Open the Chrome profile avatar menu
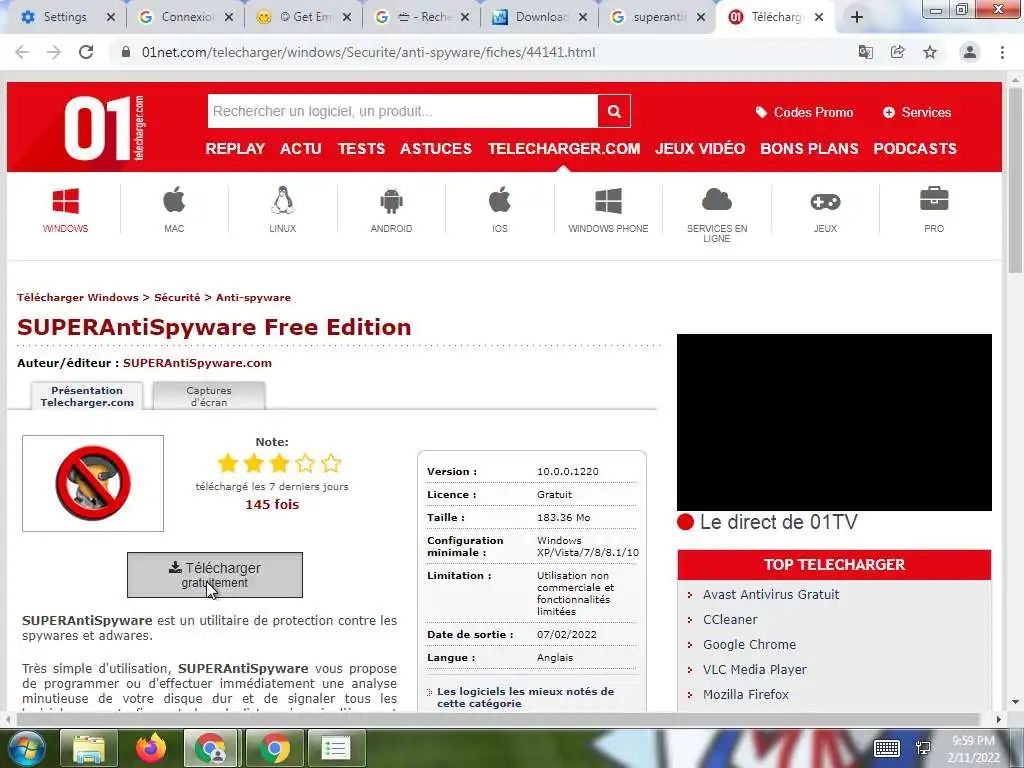 pyautogui.click(x=970, y=52)
